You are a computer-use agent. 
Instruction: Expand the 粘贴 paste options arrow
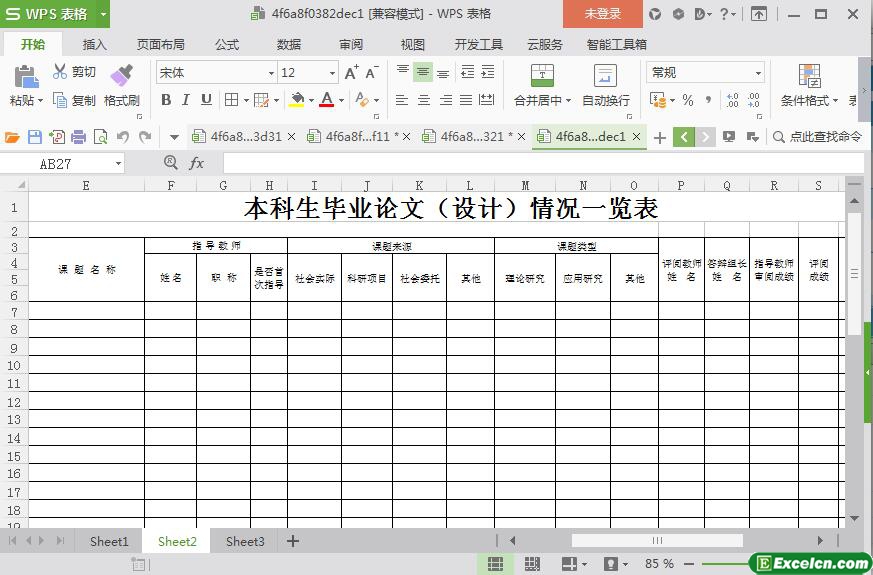[40, 101]
